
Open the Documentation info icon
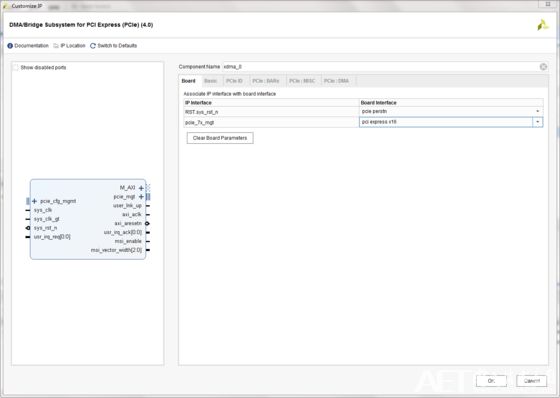coord(10,46)
